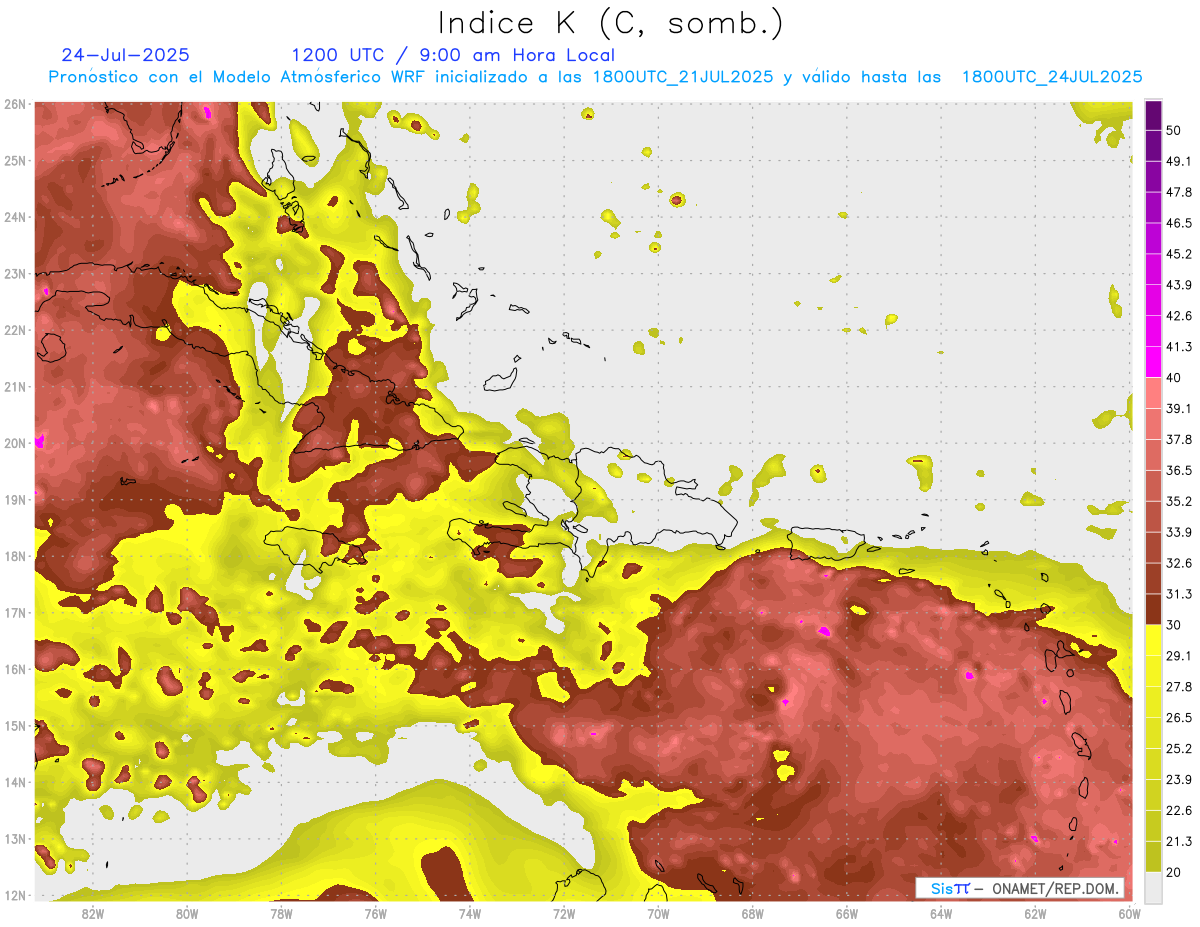This screenshot has width=1200, height=927.
Task: Pick the bright yellow swatch between 29.1 and 30
Action: [1153, 640]
